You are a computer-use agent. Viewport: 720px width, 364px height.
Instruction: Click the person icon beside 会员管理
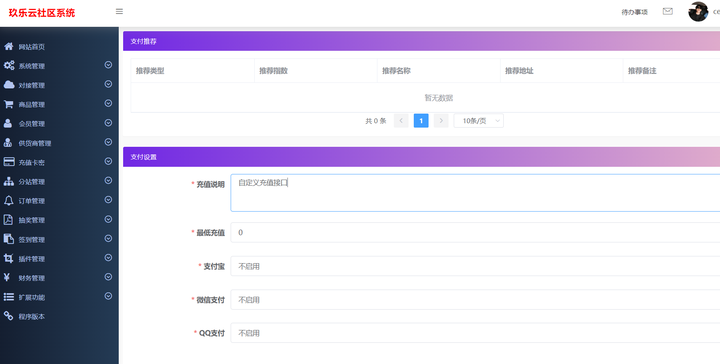click(x=8, y=123)
